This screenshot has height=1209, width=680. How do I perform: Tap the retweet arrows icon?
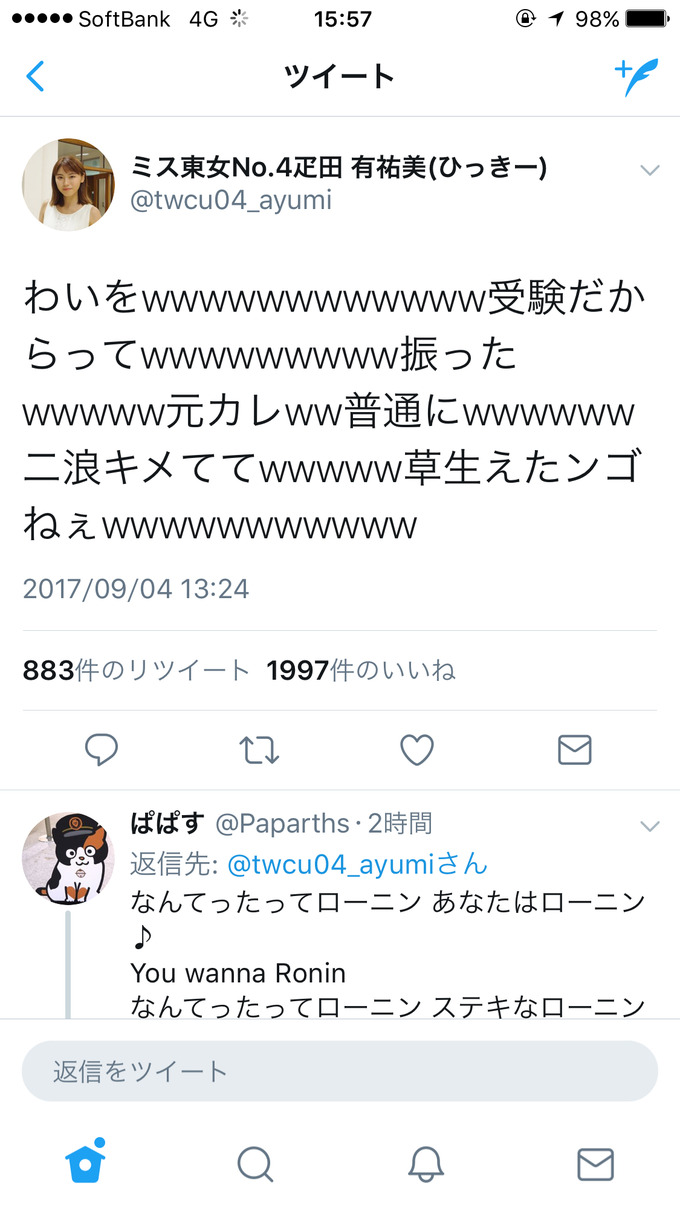coord(259,749)
